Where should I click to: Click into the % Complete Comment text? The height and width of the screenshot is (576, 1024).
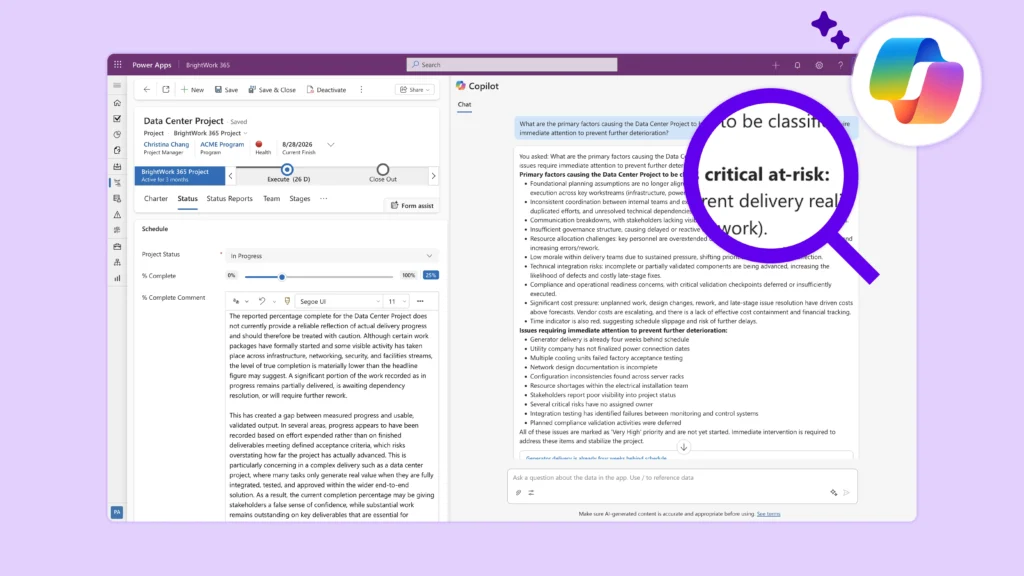coord(332,415)
